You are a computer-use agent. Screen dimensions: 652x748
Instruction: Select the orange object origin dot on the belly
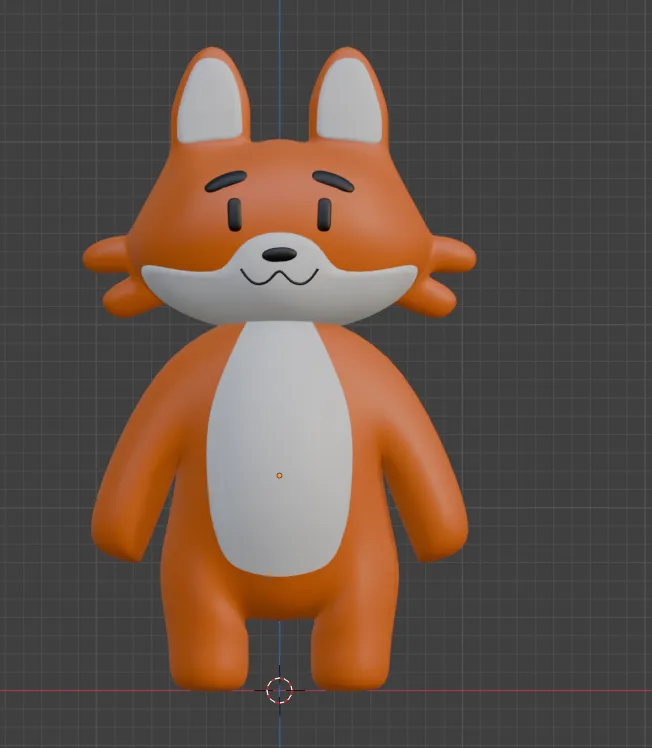(x=279, y=476)
